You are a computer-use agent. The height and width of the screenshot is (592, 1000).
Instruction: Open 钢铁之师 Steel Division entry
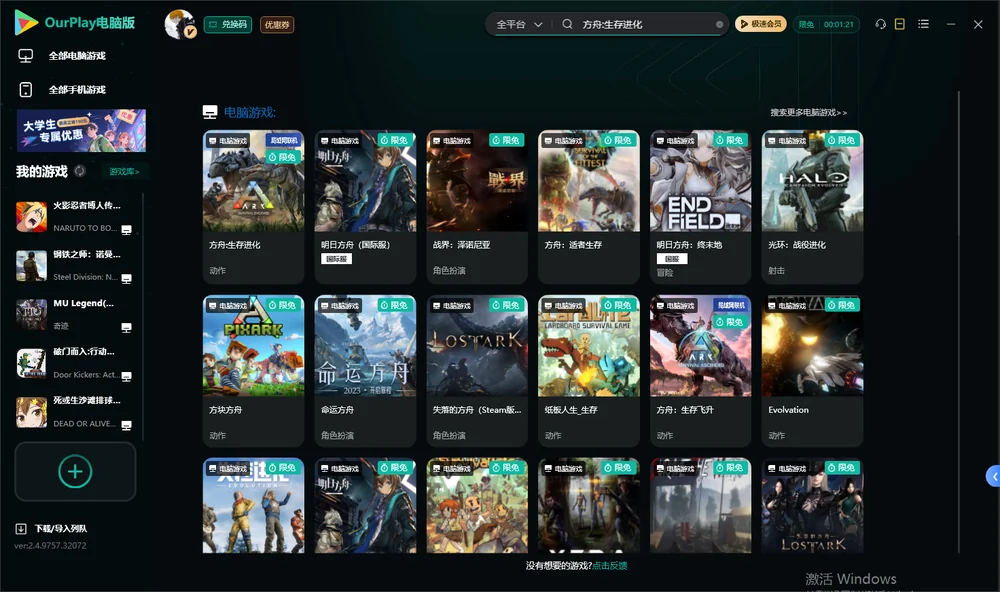click(77, 265)
